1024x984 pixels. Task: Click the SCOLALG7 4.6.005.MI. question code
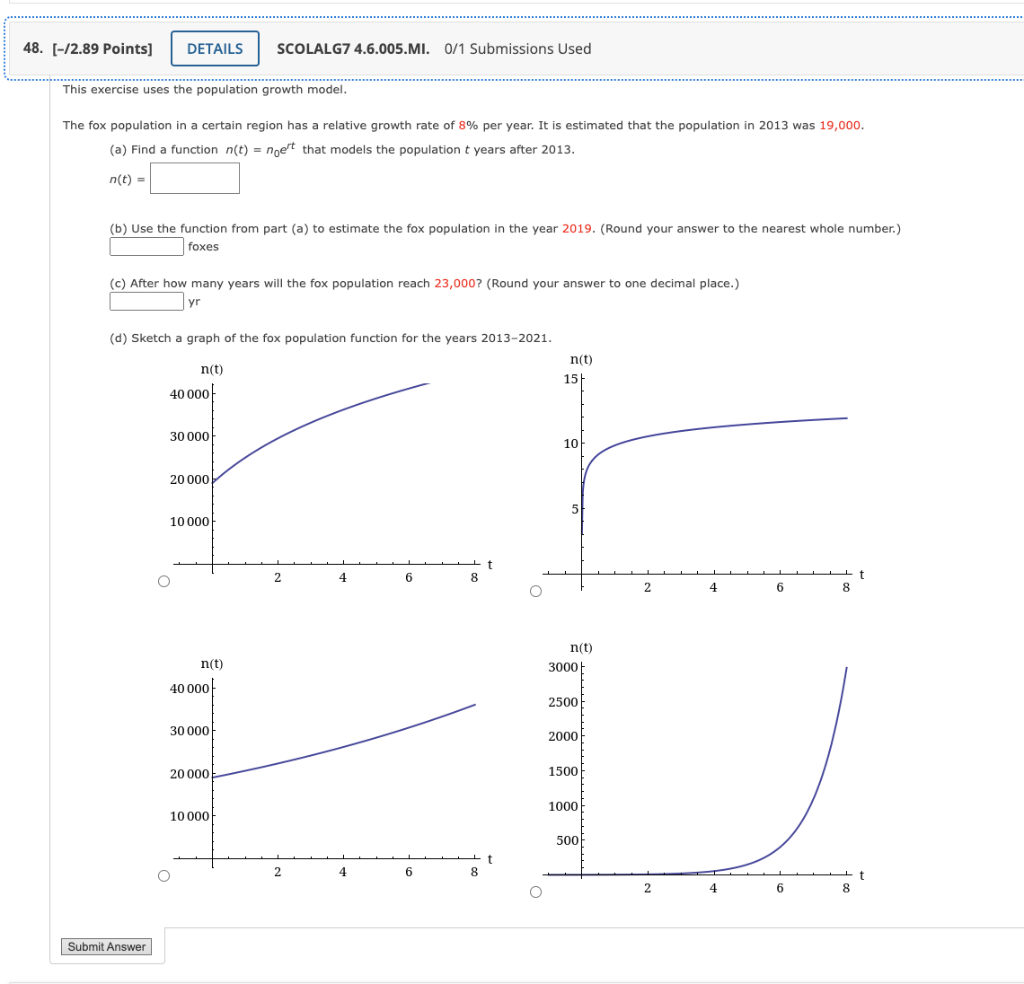pyautogui.click(x=353, y=49)
